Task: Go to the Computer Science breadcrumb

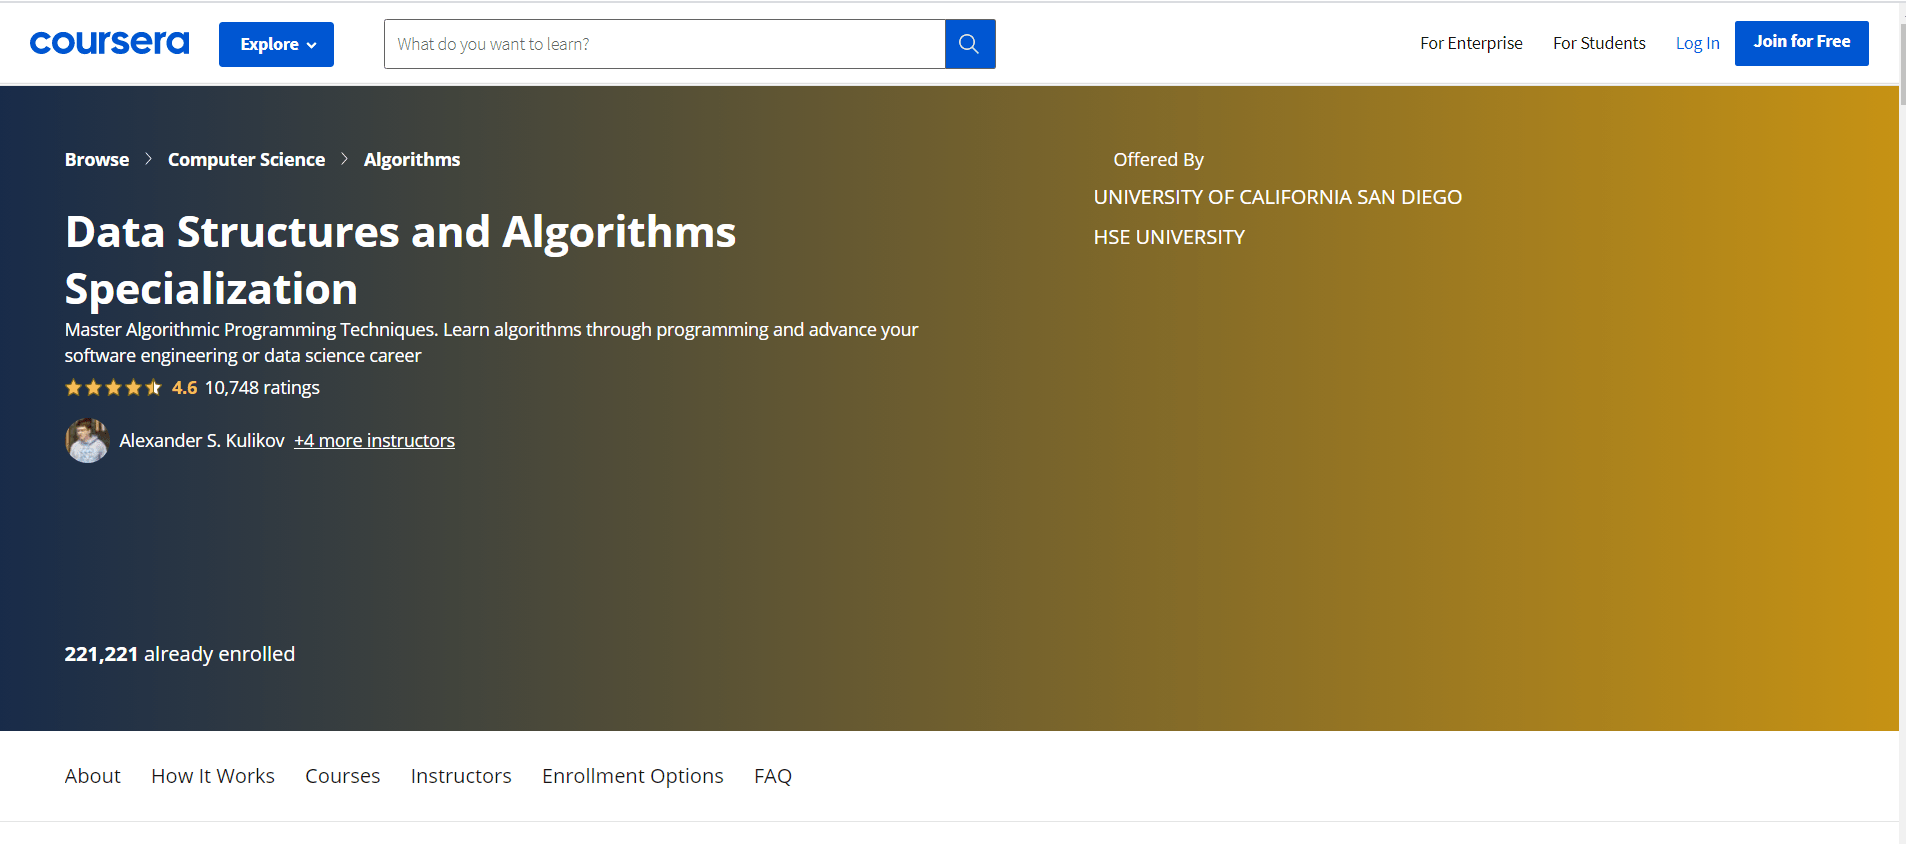Action: tap(246, 160)
